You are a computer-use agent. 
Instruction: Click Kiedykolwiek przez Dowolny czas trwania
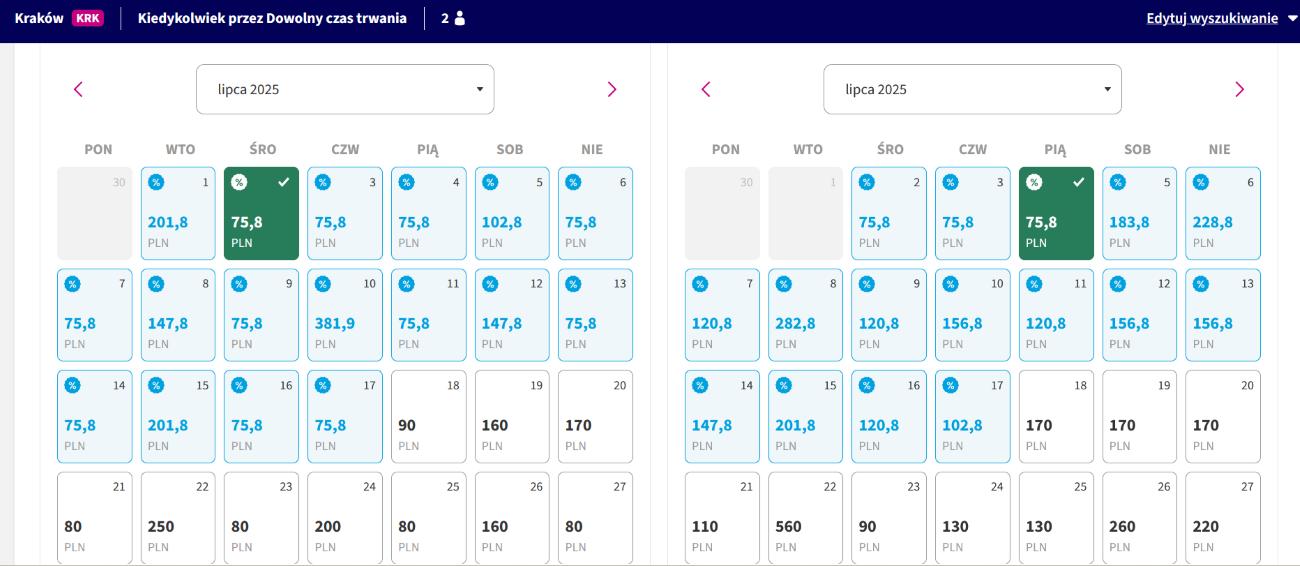coord(272,18)
